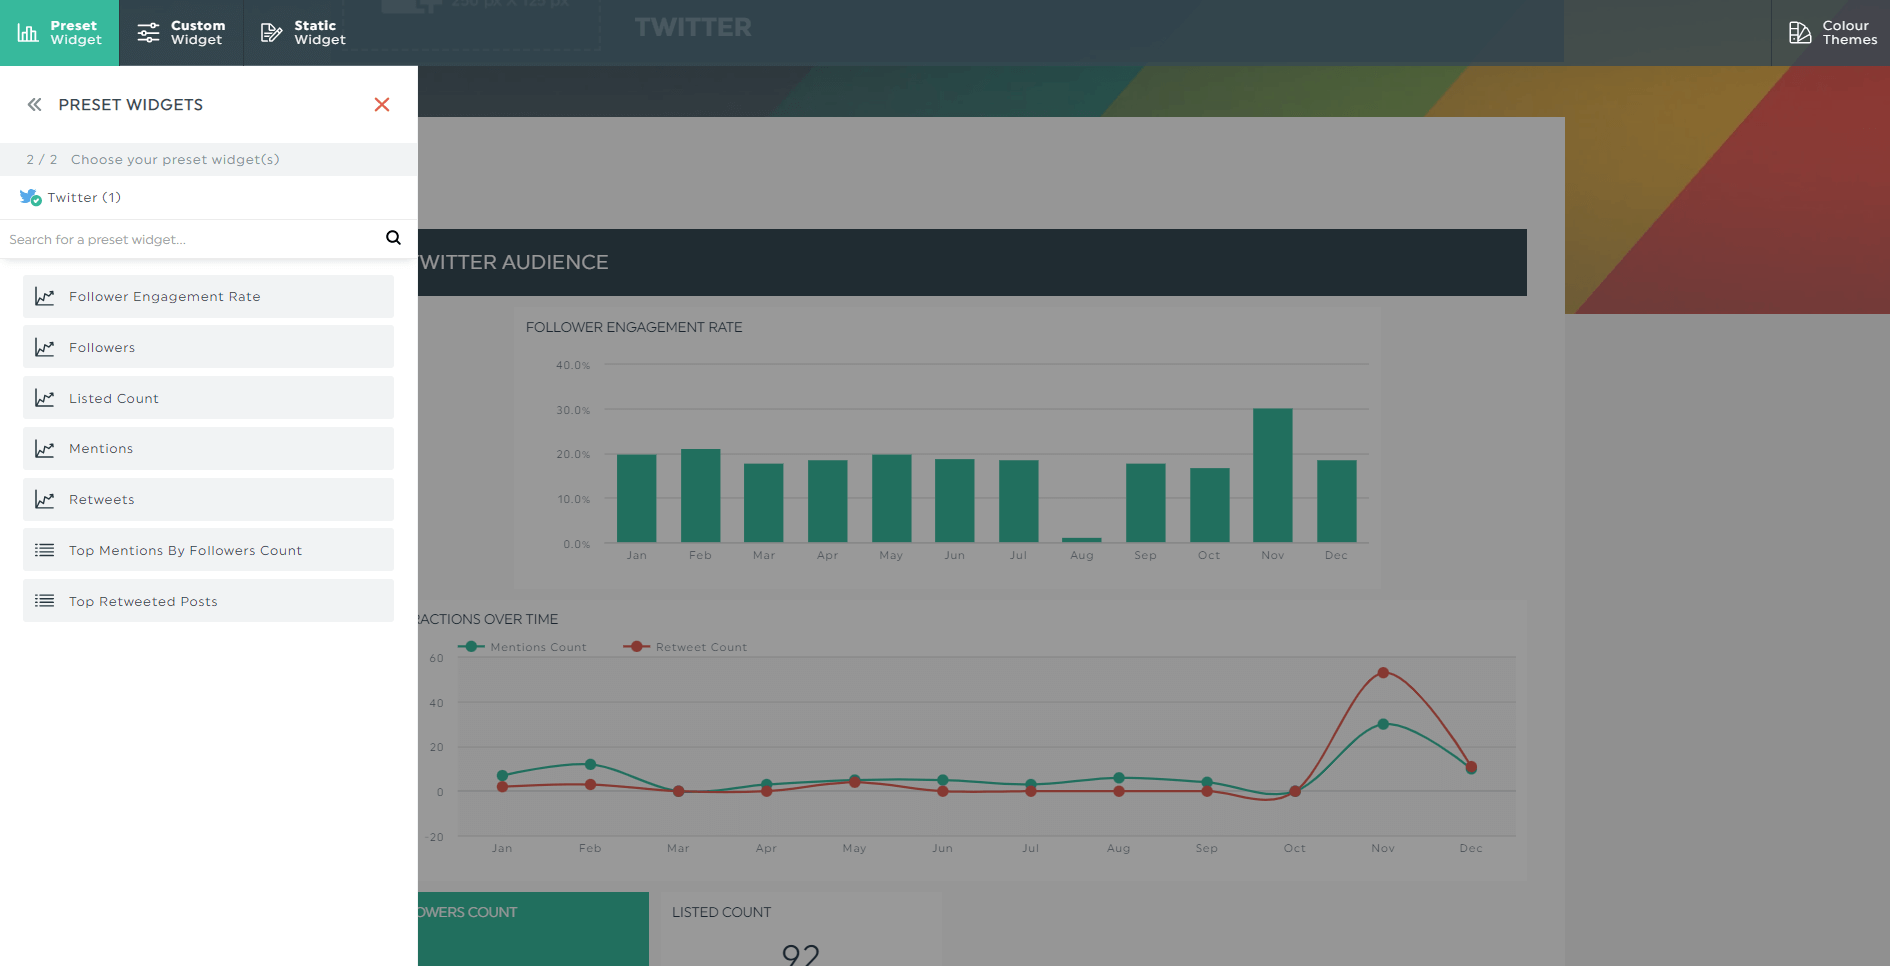This screenshot has height=966, width=1890.
Task: Add Top Mentions By Followers Count widget
Action: [x=208, y=550]
